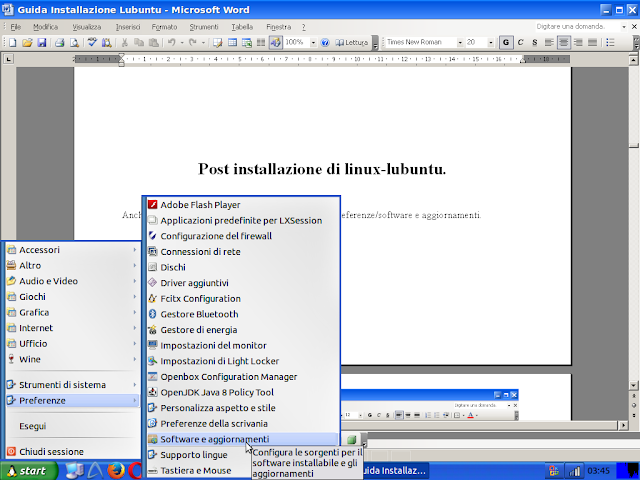
Task: Click the ruler tab selector button
Action: pyautogui.click(x=9, y=60)
